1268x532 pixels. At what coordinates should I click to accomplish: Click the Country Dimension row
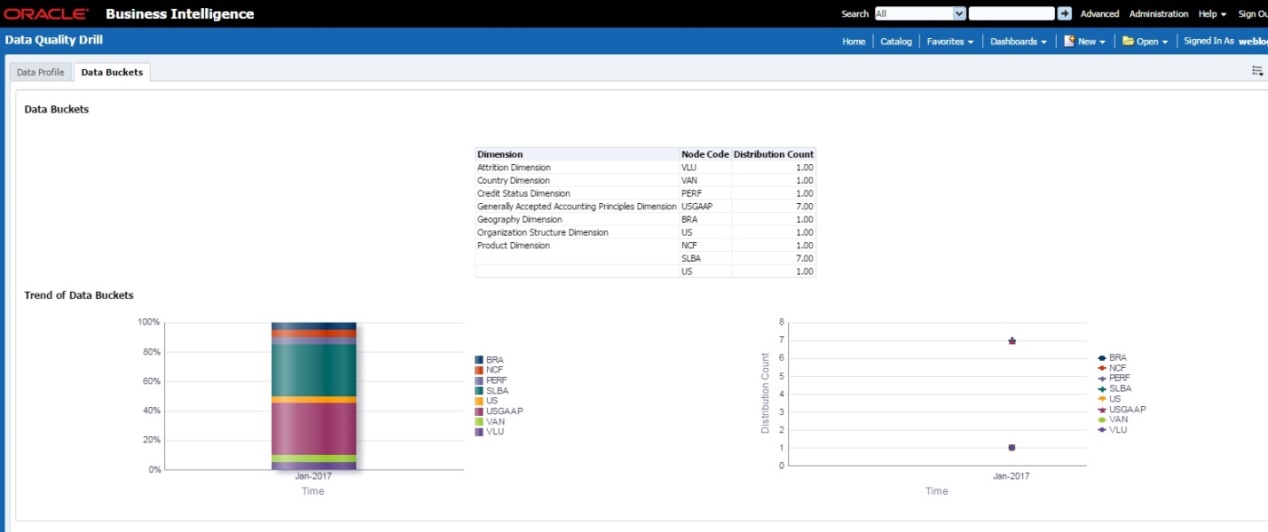click(x=645, y=181)
